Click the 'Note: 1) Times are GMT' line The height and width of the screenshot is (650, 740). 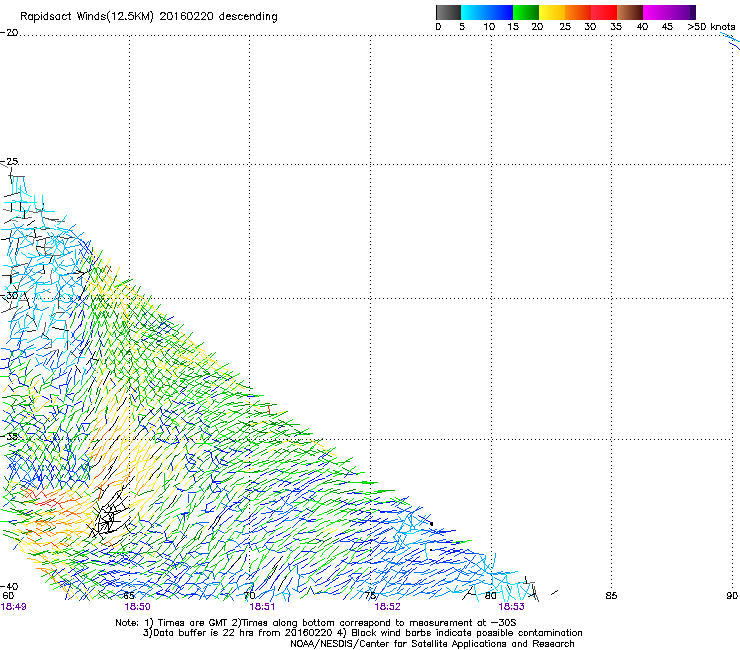tap(316, 623)
